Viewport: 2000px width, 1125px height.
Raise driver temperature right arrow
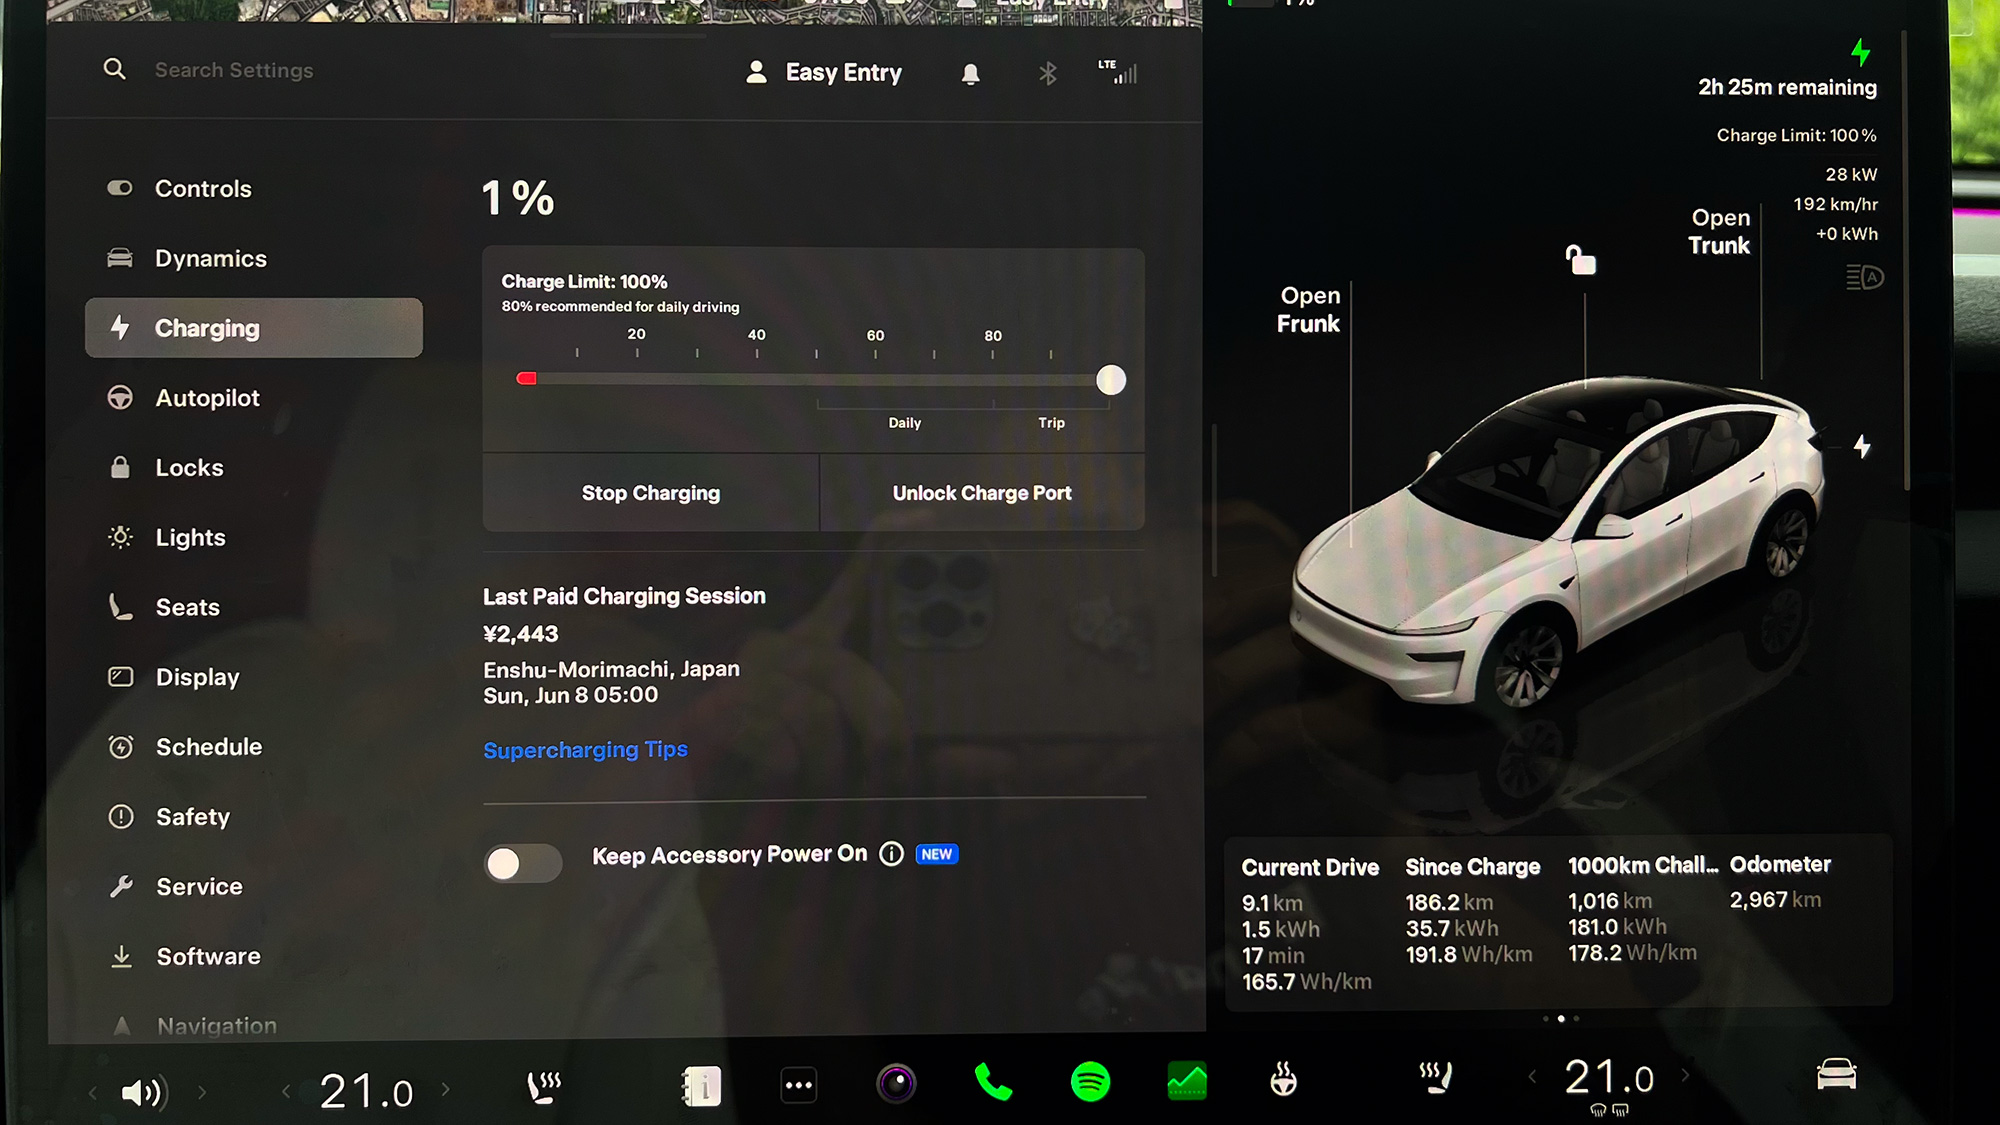click(x=446, y=1089)
